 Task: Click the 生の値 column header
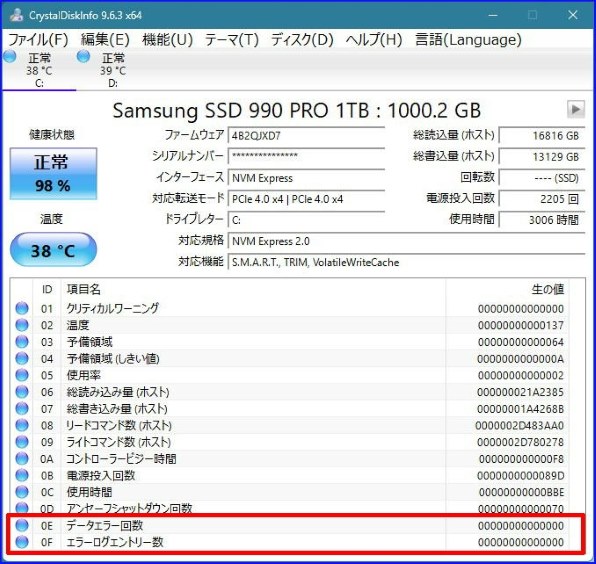[x=507, y=289]
